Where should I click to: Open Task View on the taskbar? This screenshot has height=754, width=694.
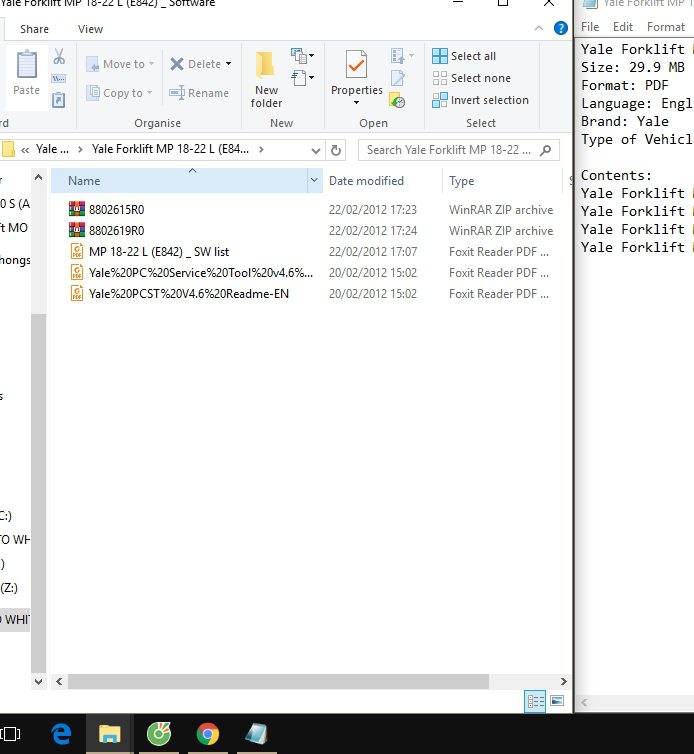(10, 734)
